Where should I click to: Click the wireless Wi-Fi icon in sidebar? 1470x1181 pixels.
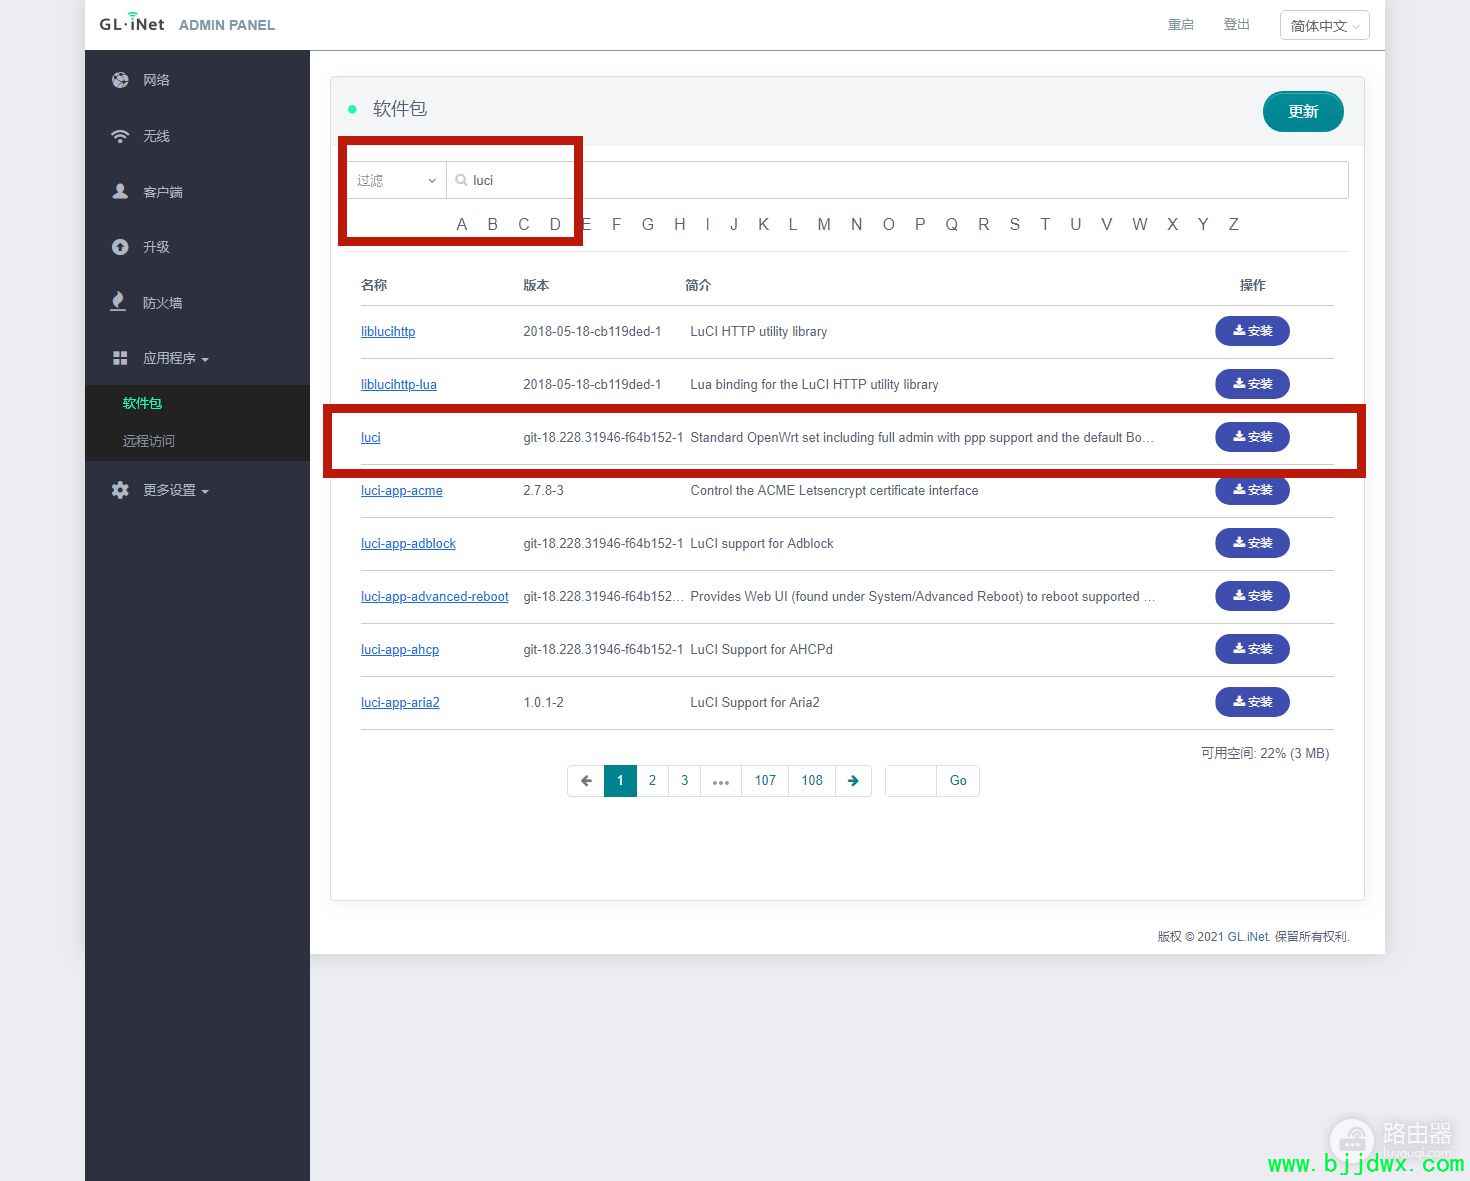[120, 136]
